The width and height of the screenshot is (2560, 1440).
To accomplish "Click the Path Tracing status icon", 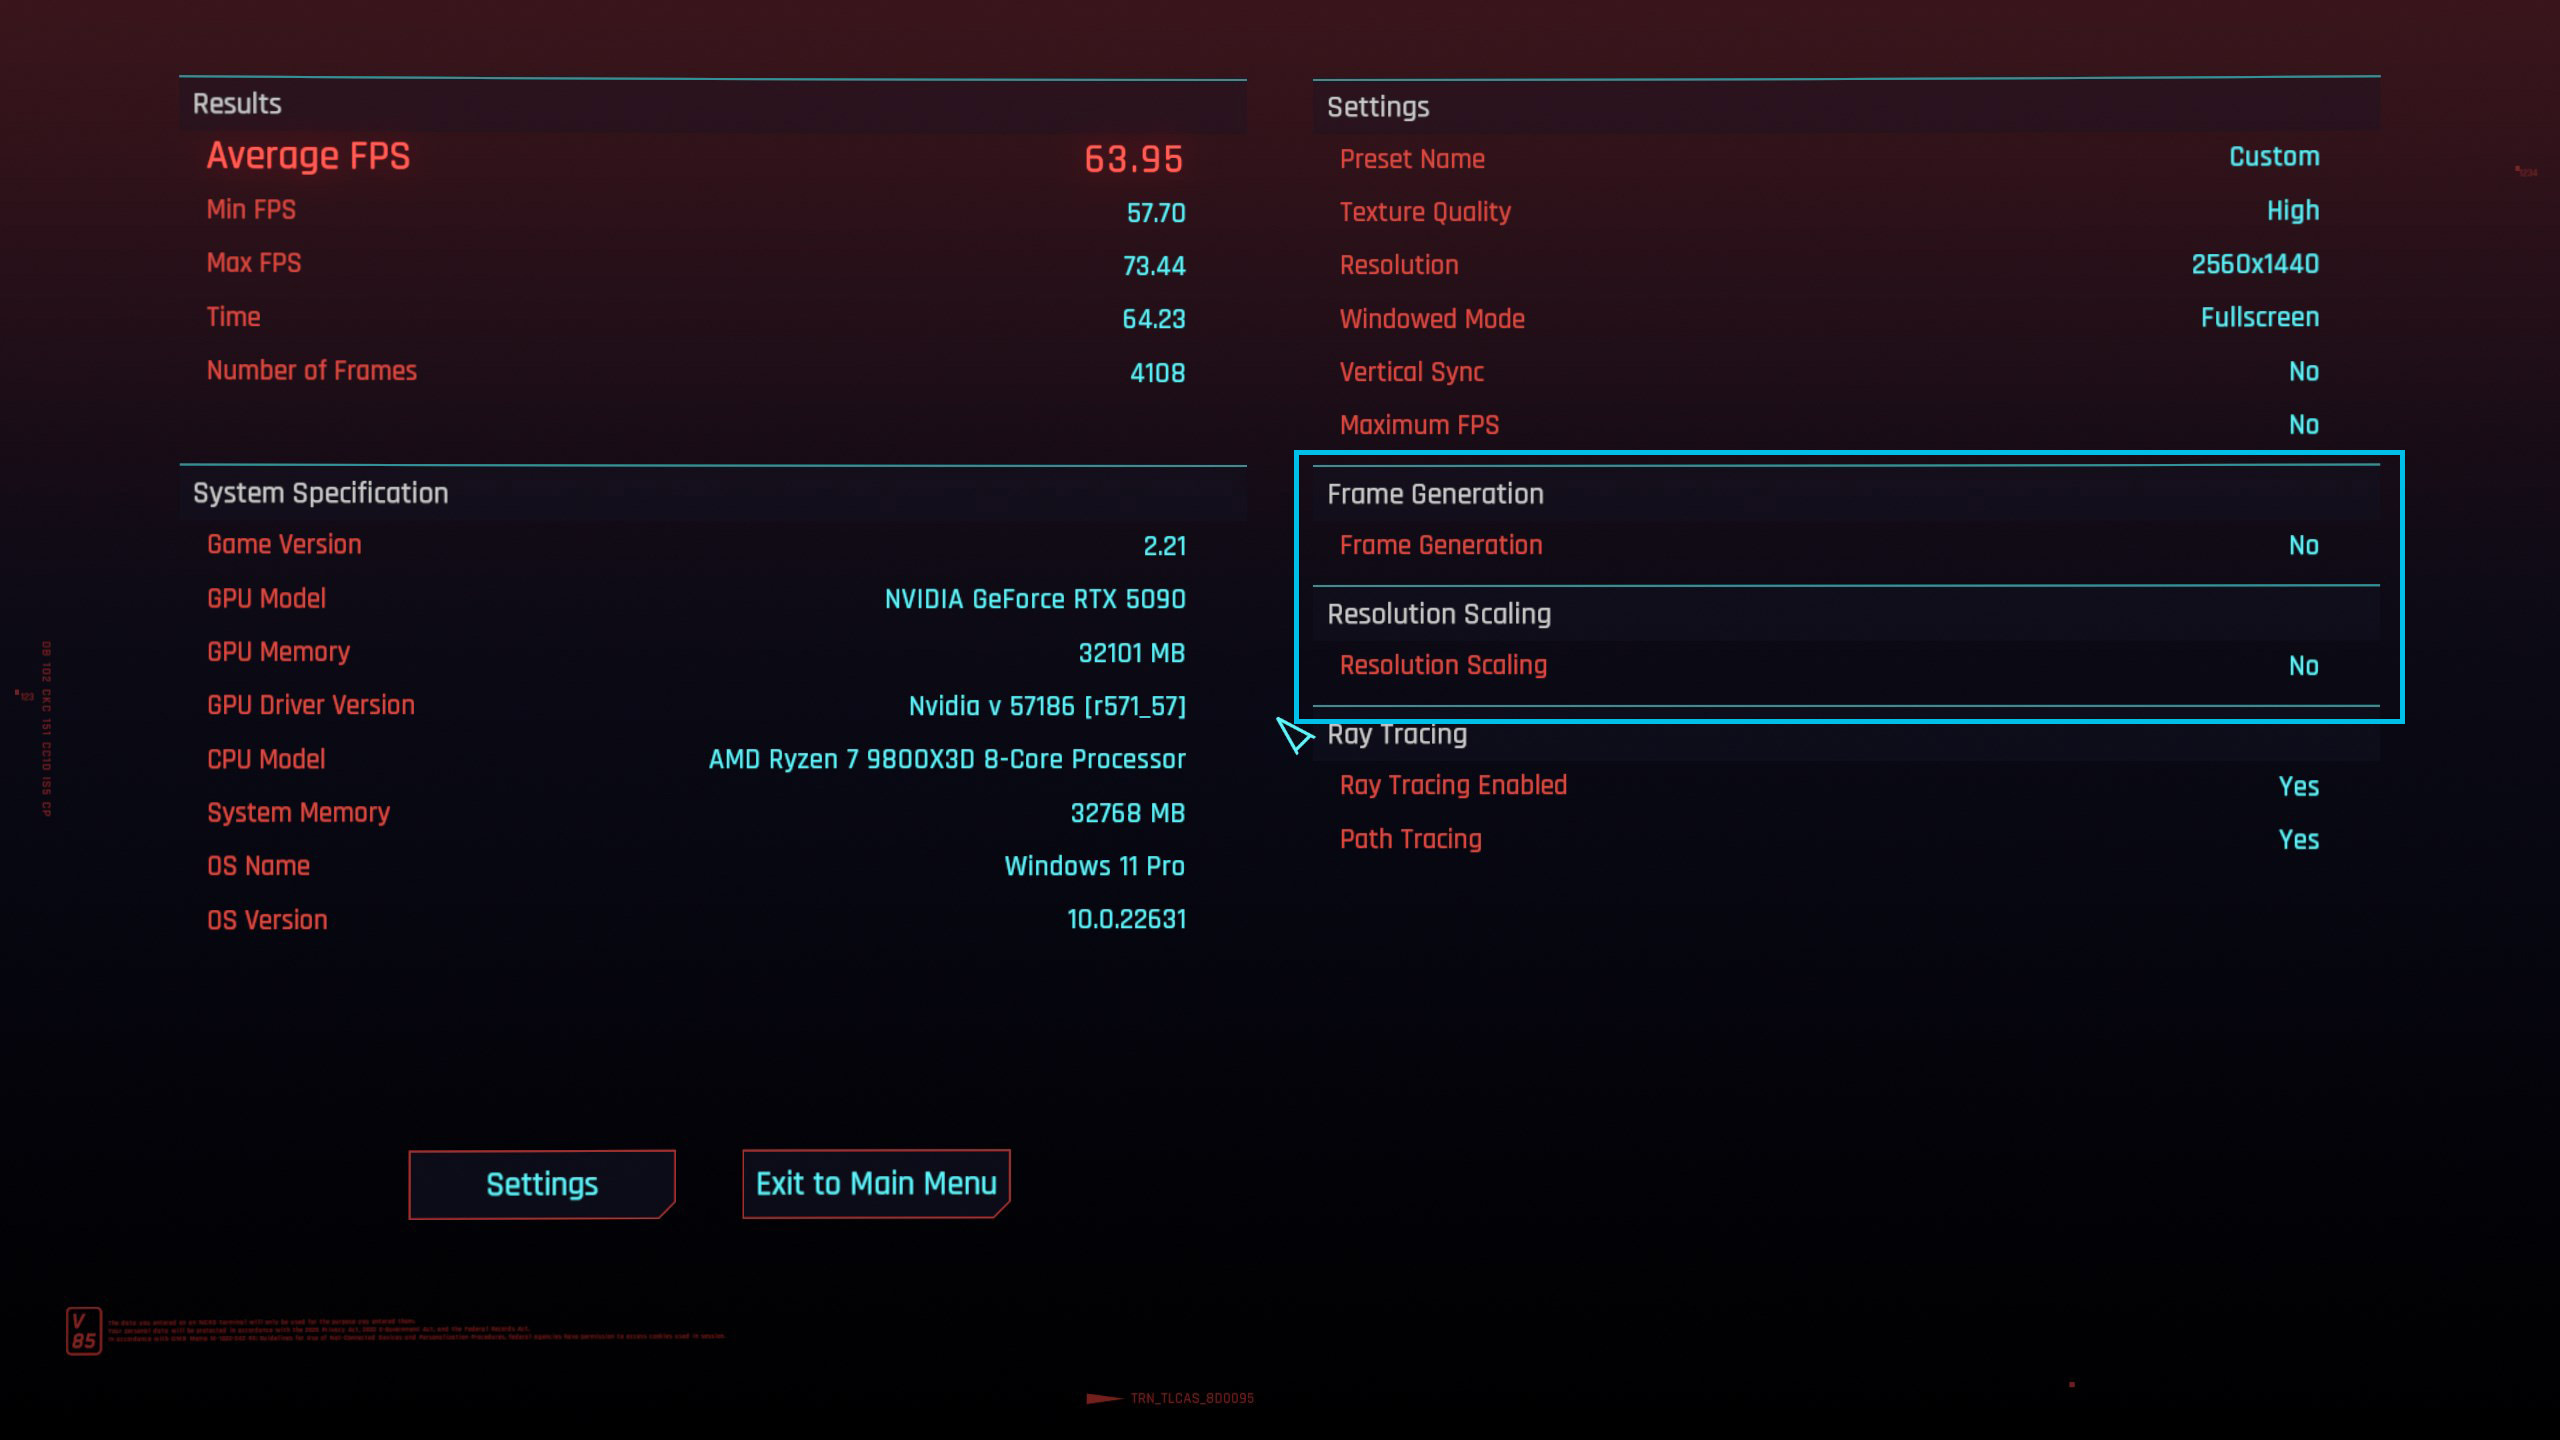I will (2300, 839).
